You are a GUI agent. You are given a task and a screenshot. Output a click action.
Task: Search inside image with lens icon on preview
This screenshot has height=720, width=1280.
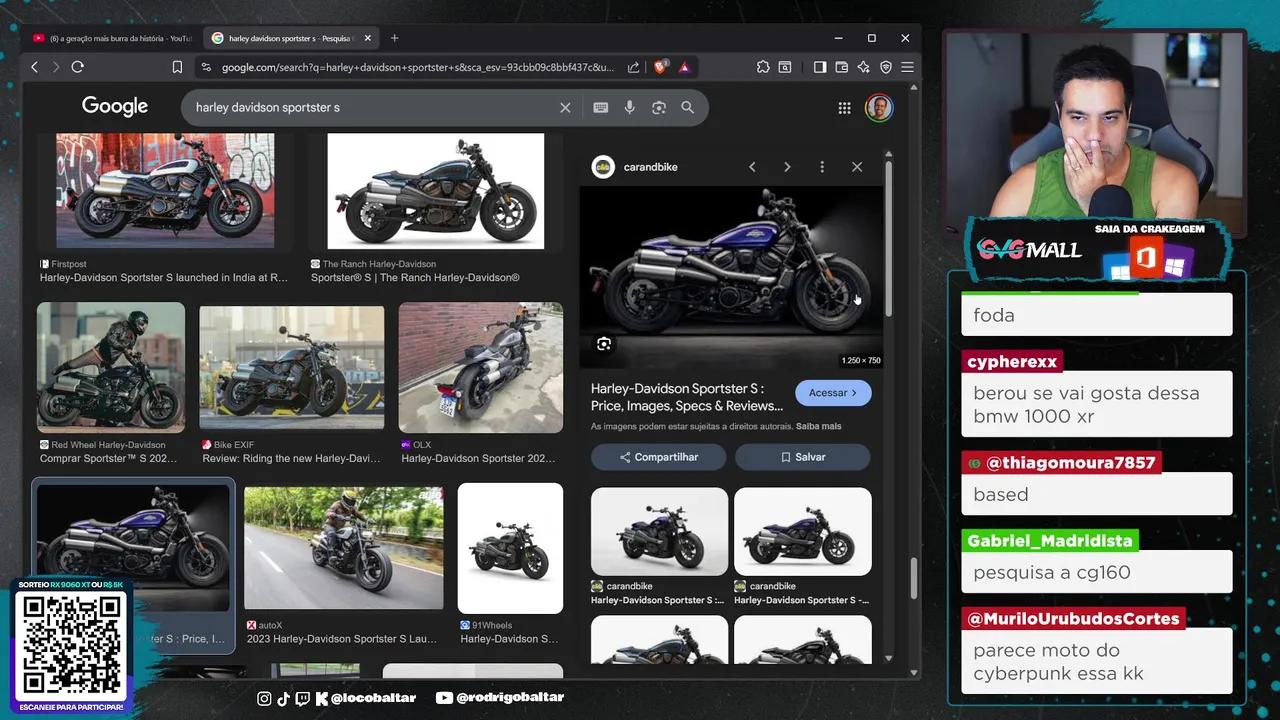pyautogui.click(x=603, y=344)
